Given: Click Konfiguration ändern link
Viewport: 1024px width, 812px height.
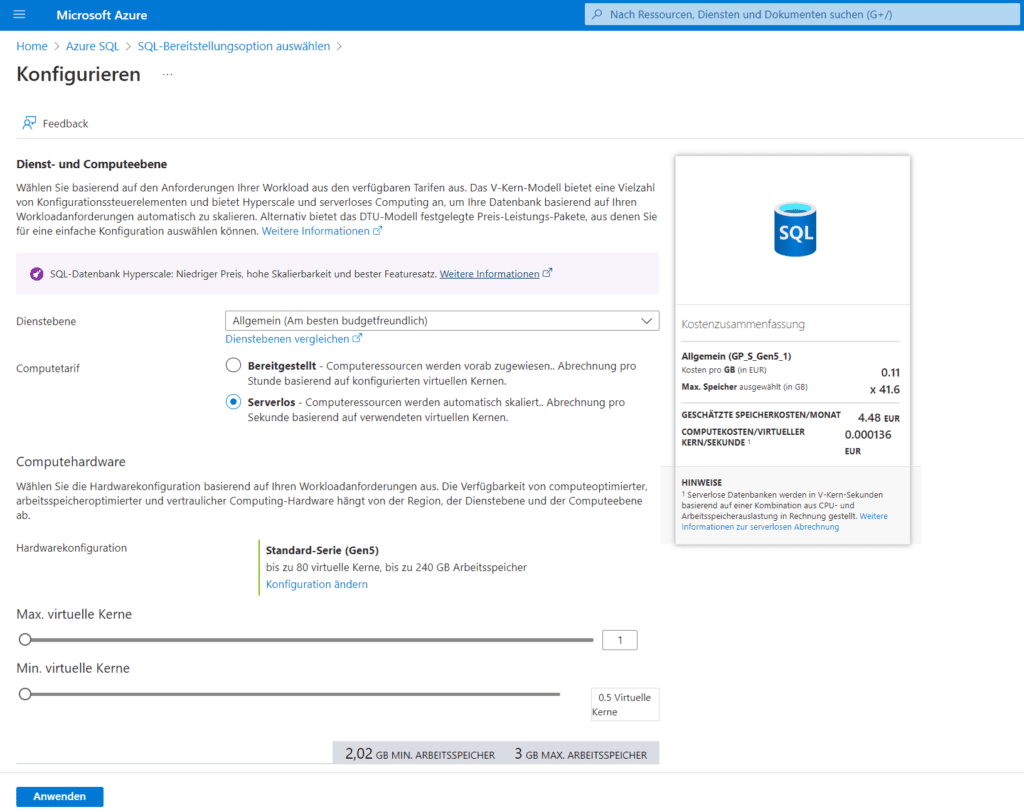Looking at the screenshot, I should [317, 584].
